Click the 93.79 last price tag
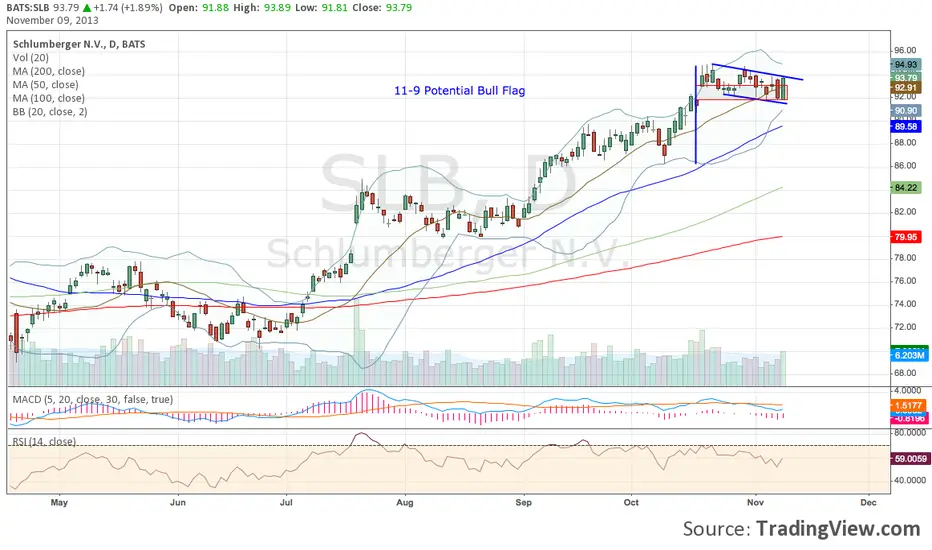932x550 pixels. (x=906, y=77)
